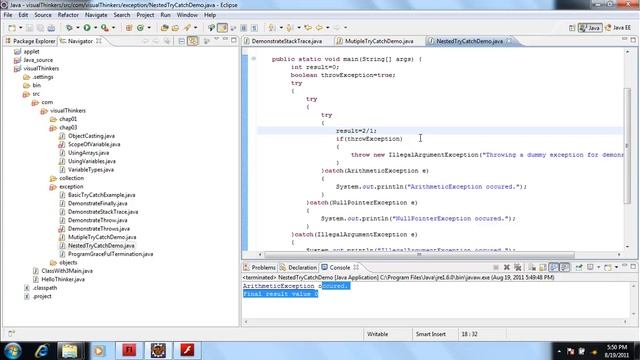The height and width of the screenshot is (360, 640).
Task: Open the Debug dropdown arrow
Action: coord(78,28)
